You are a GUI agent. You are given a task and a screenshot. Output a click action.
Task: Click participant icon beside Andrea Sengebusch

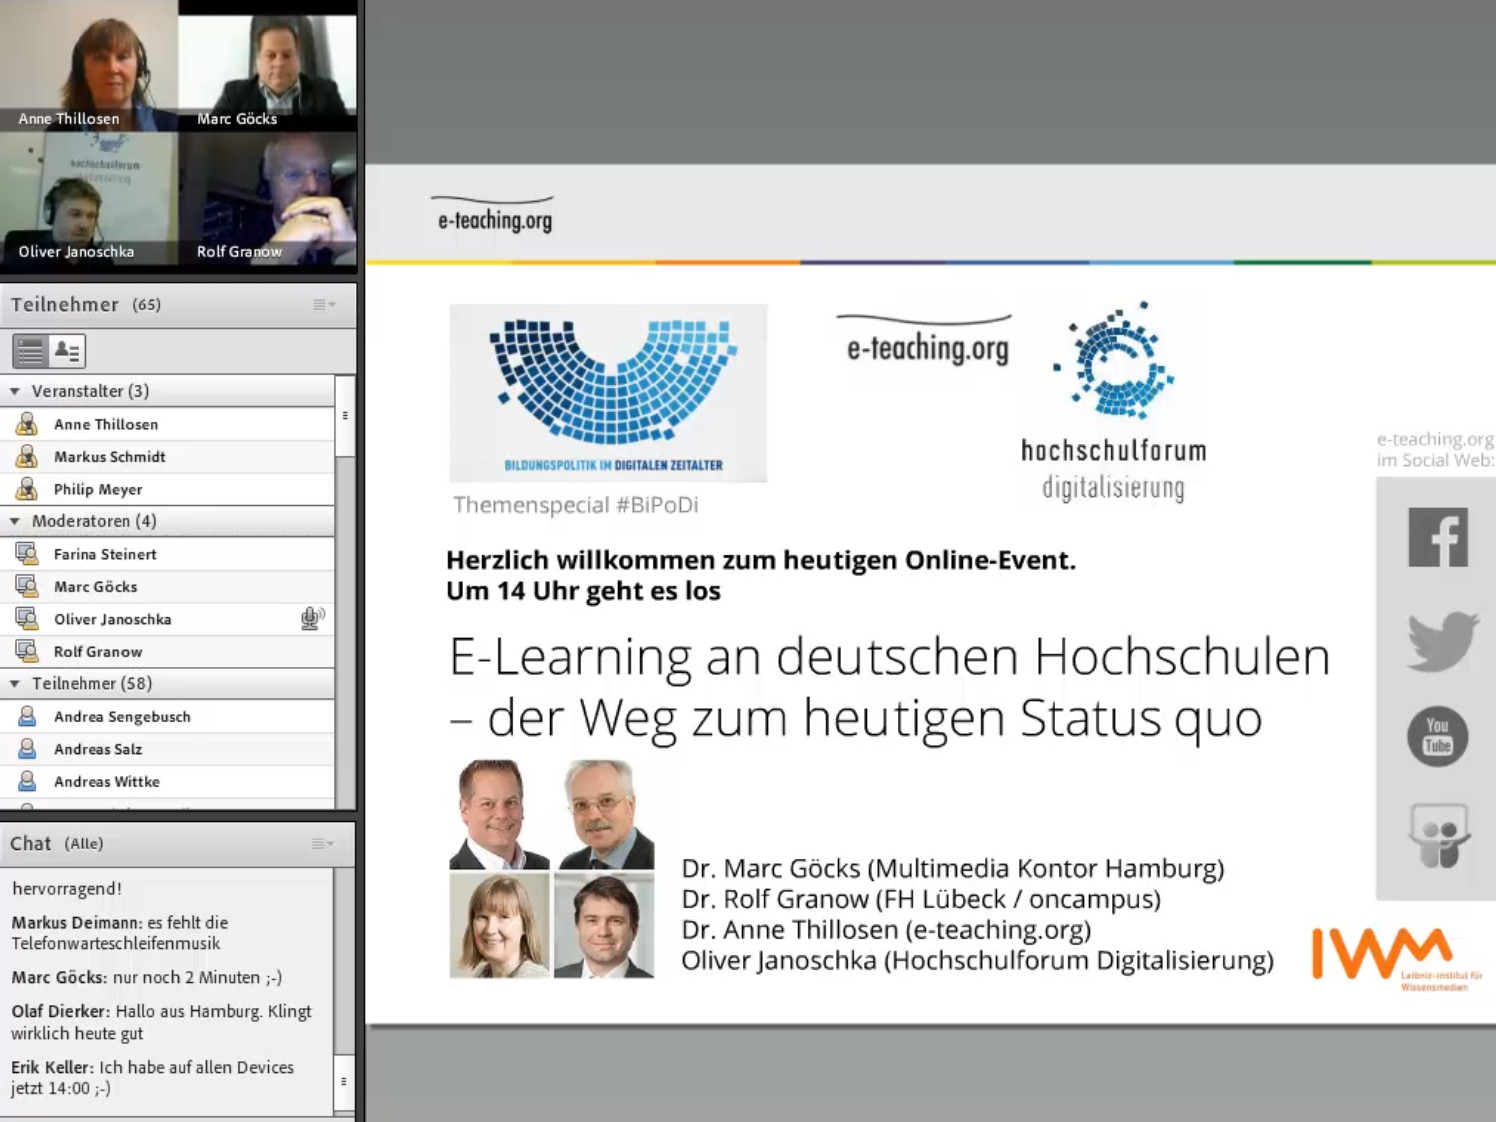(27, 717)
